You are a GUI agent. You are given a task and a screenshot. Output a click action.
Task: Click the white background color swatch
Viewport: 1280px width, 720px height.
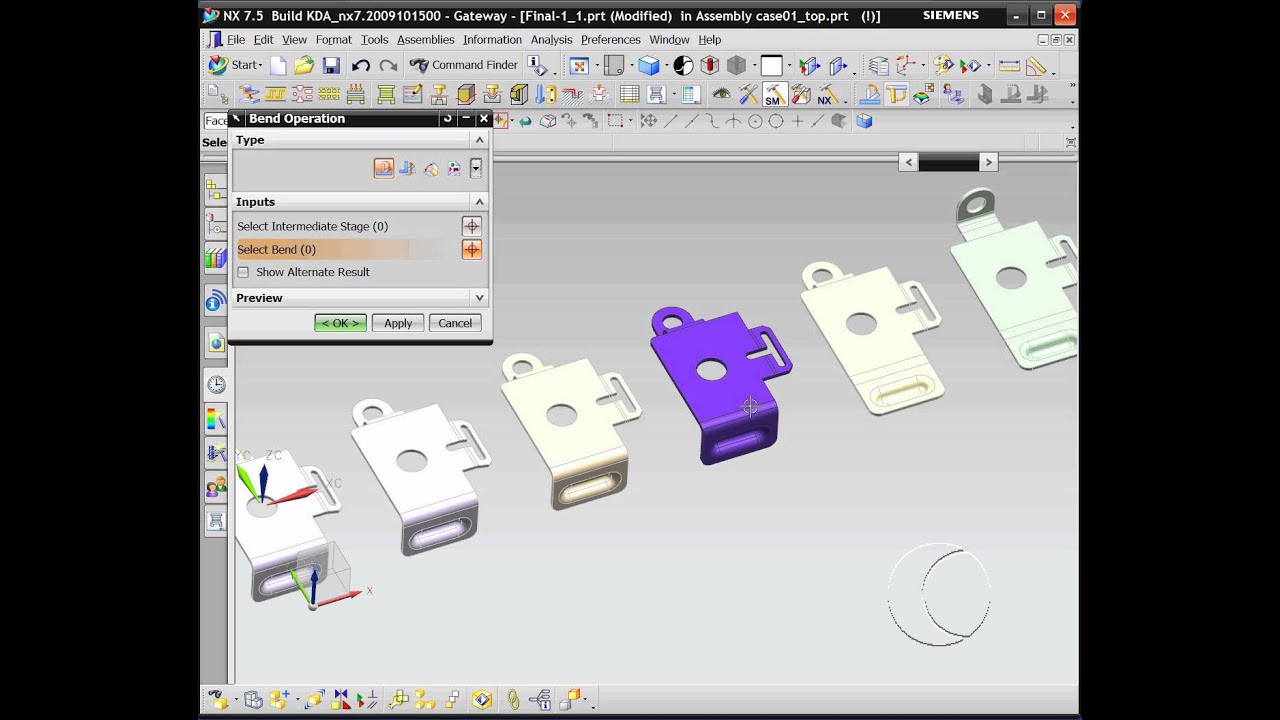point(772,66)
